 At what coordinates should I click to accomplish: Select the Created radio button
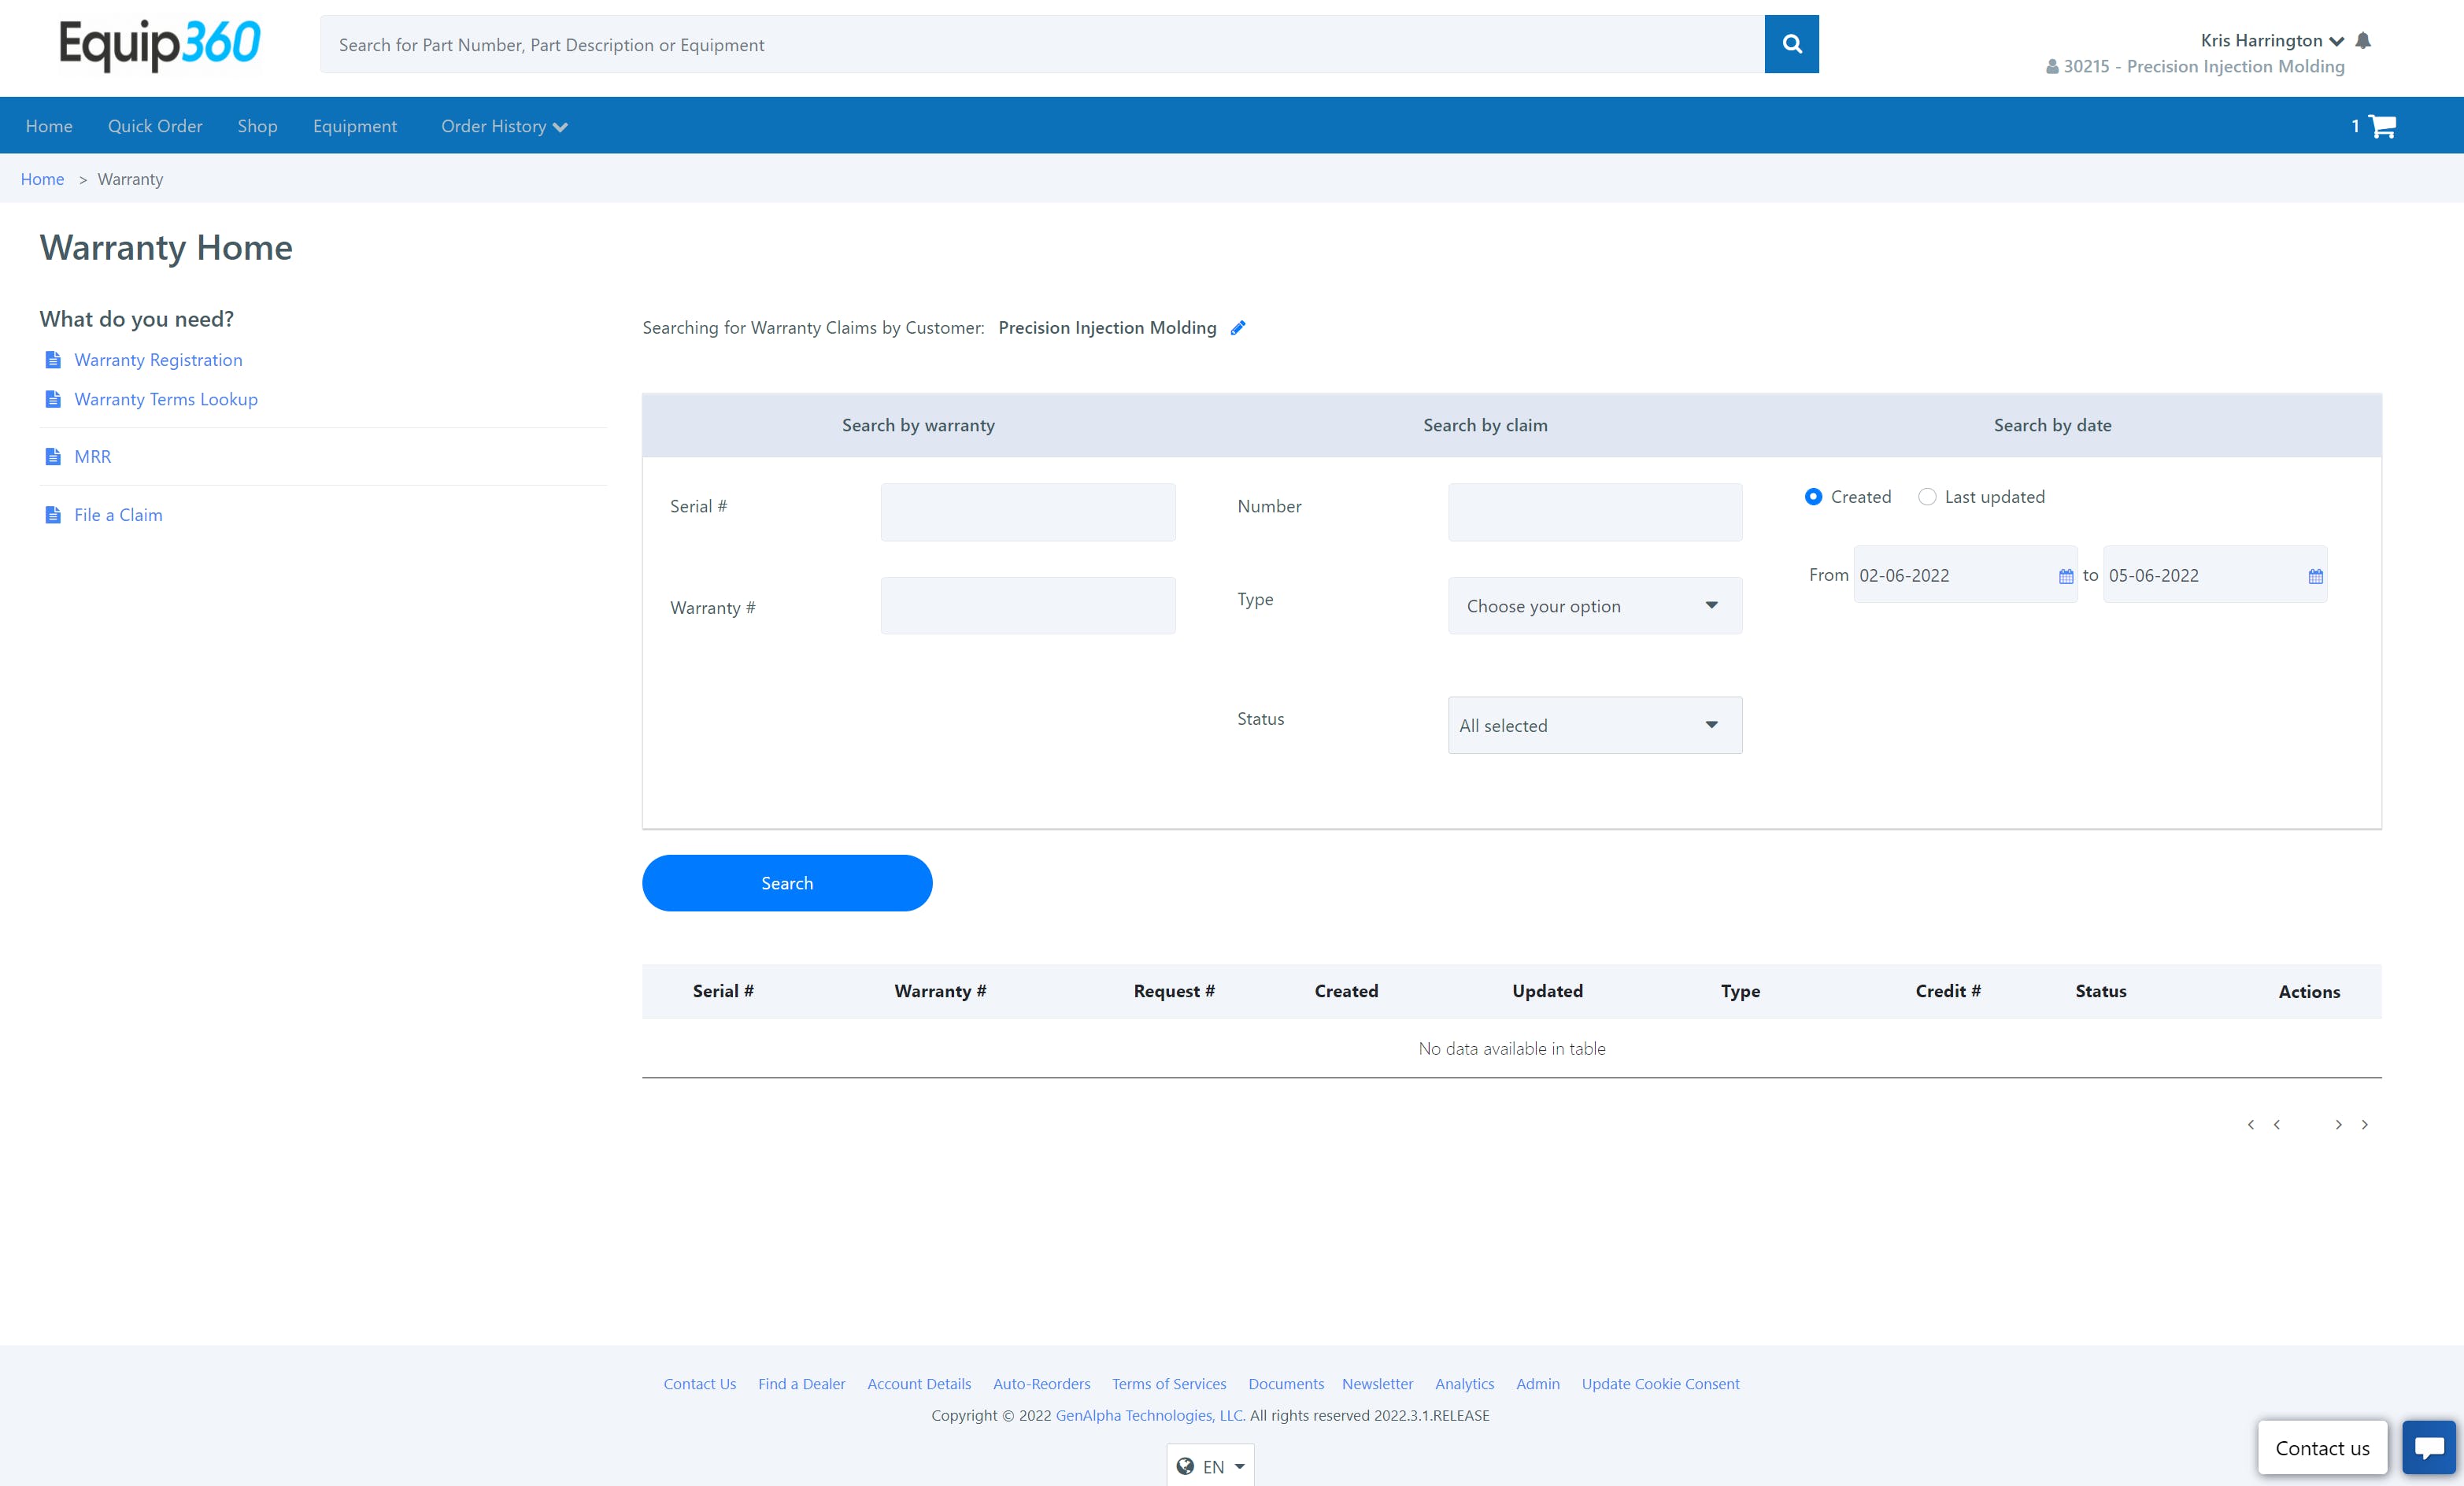tap(1813, 497)
